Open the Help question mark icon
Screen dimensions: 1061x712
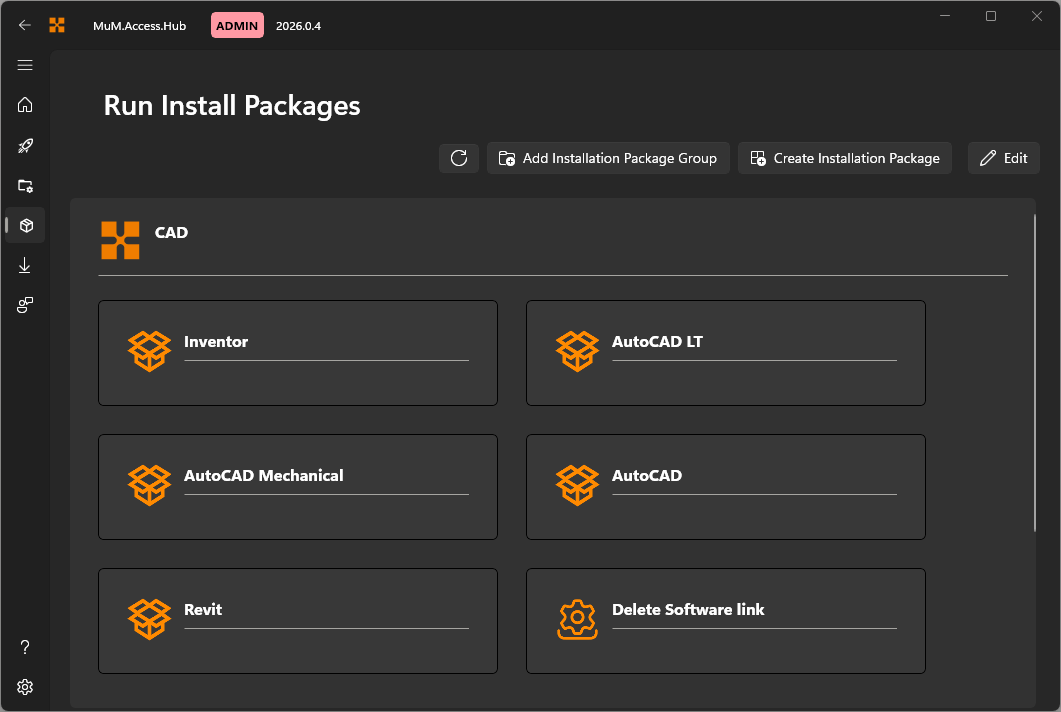pos(25,647)
